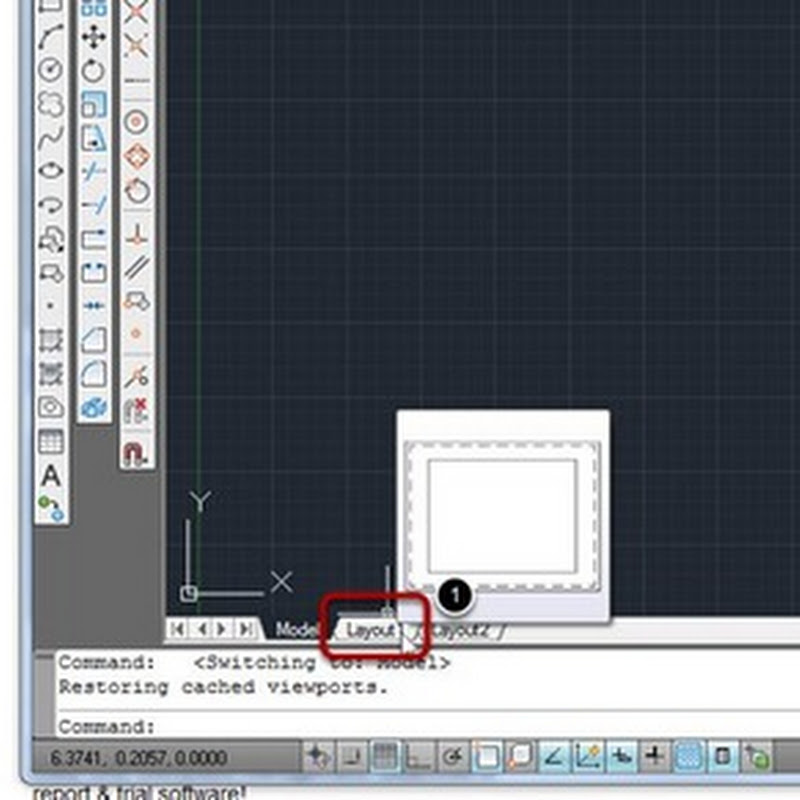
Task: Select the Region tool
Action: pos(51,407)
